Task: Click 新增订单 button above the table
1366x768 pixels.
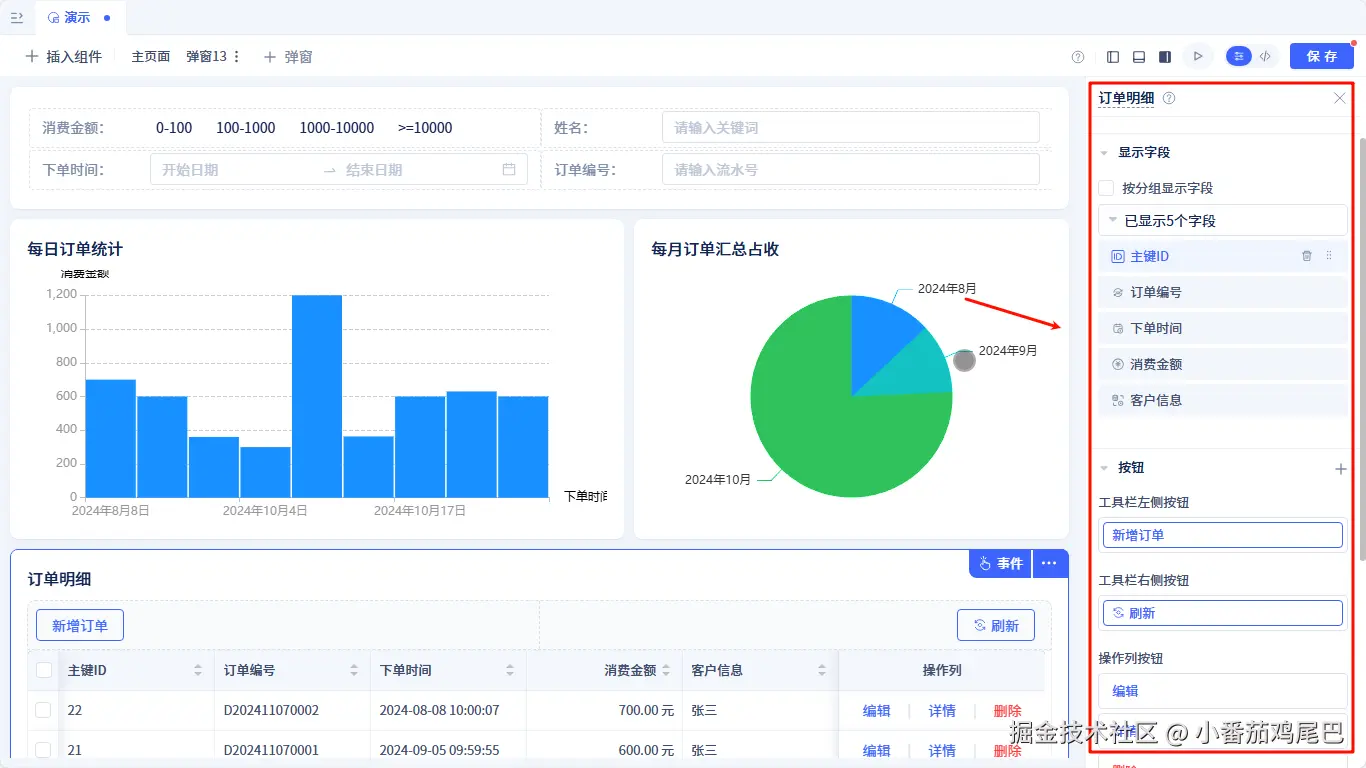Action: tap(80, 626)
